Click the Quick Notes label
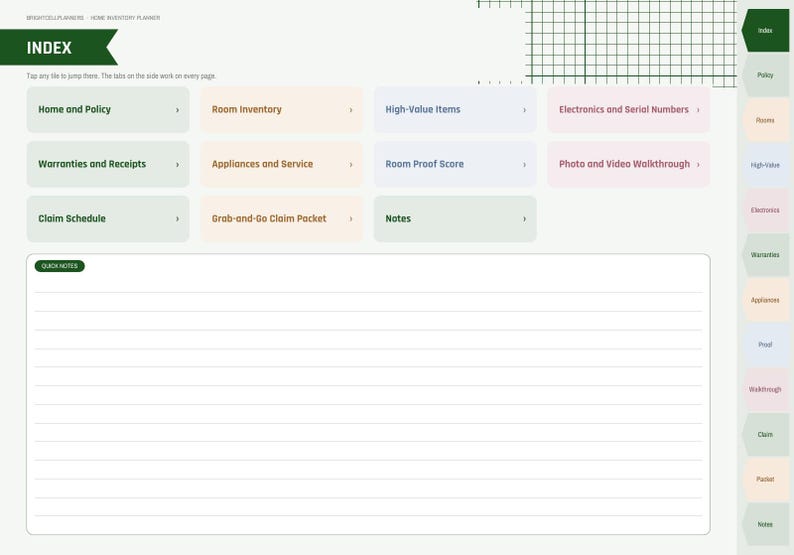Image resolution: width=794 pixels, height=555 pixels. click(60, 266)
